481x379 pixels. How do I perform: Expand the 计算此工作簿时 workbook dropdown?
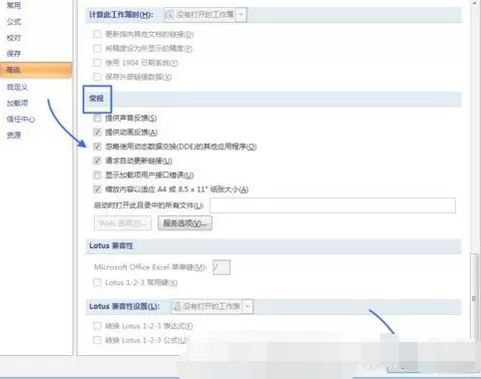(241, 15)
